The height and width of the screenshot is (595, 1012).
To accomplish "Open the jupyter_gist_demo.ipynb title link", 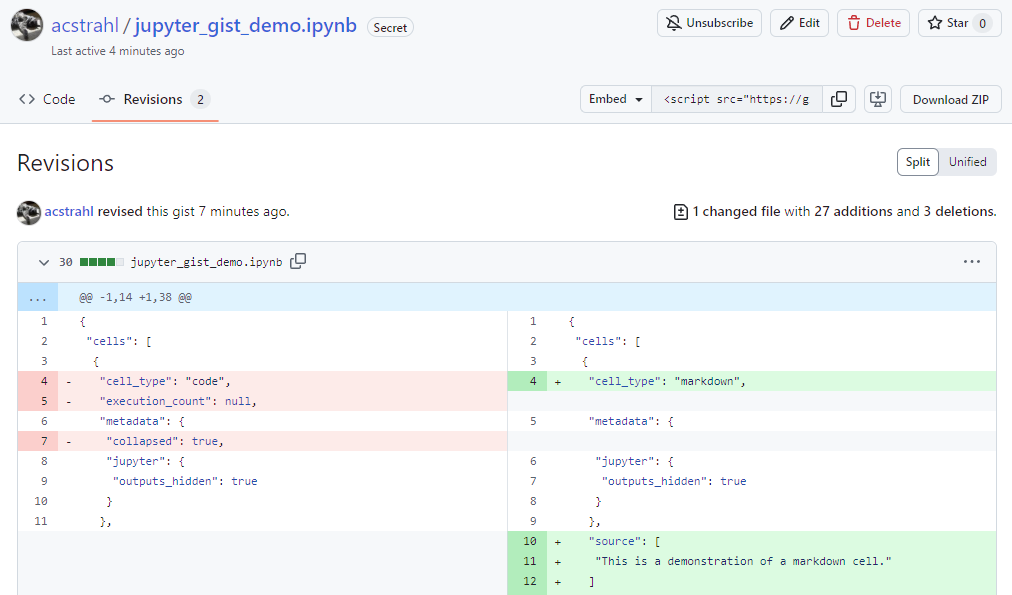I will [x=245, y=26].
